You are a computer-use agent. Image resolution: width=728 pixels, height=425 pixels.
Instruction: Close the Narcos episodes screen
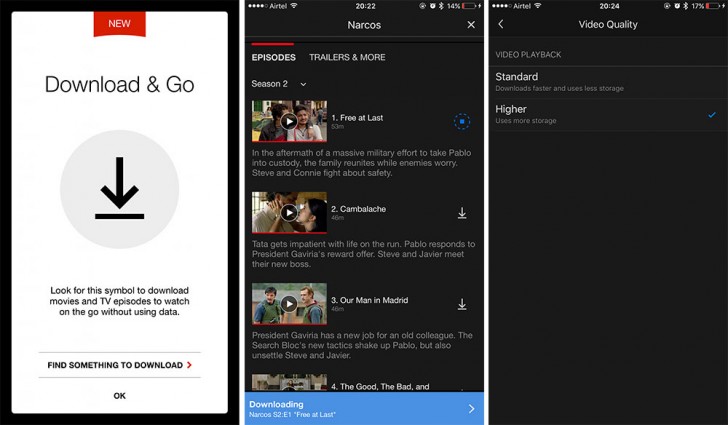point(471,25)
